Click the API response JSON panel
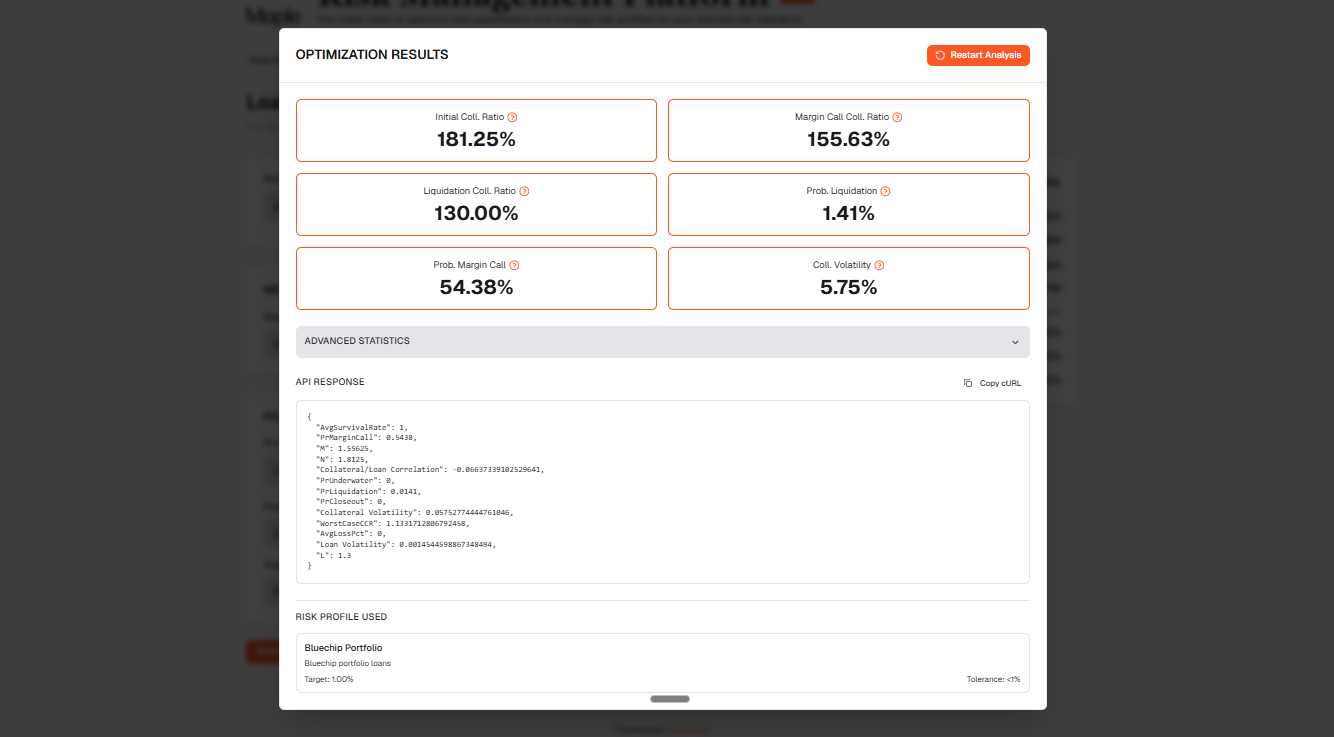 [662, 492]
